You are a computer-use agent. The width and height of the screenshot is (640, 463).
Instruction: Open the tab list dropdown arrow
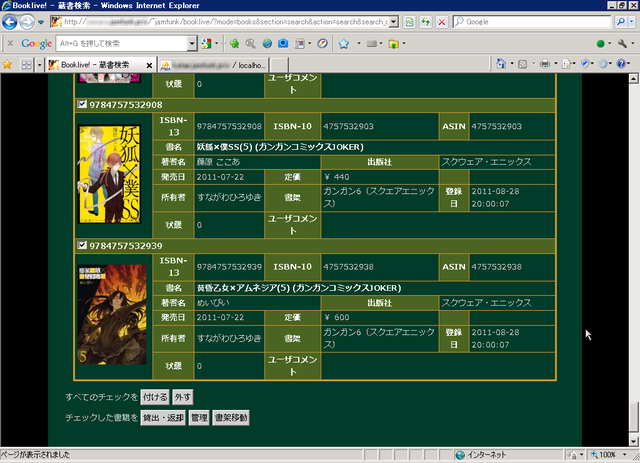click(x=39, y=65)
